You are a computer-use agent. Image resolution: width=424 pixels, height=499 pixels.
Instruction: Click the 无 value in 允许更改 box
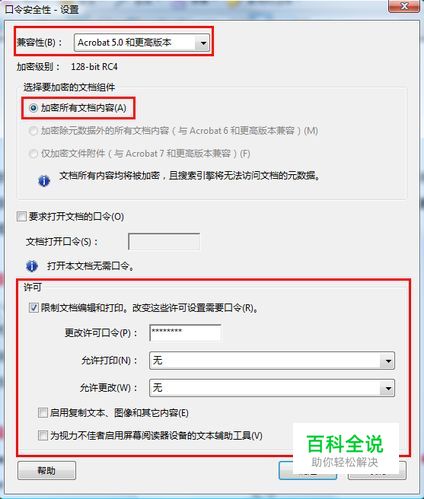tap(157, 388)
